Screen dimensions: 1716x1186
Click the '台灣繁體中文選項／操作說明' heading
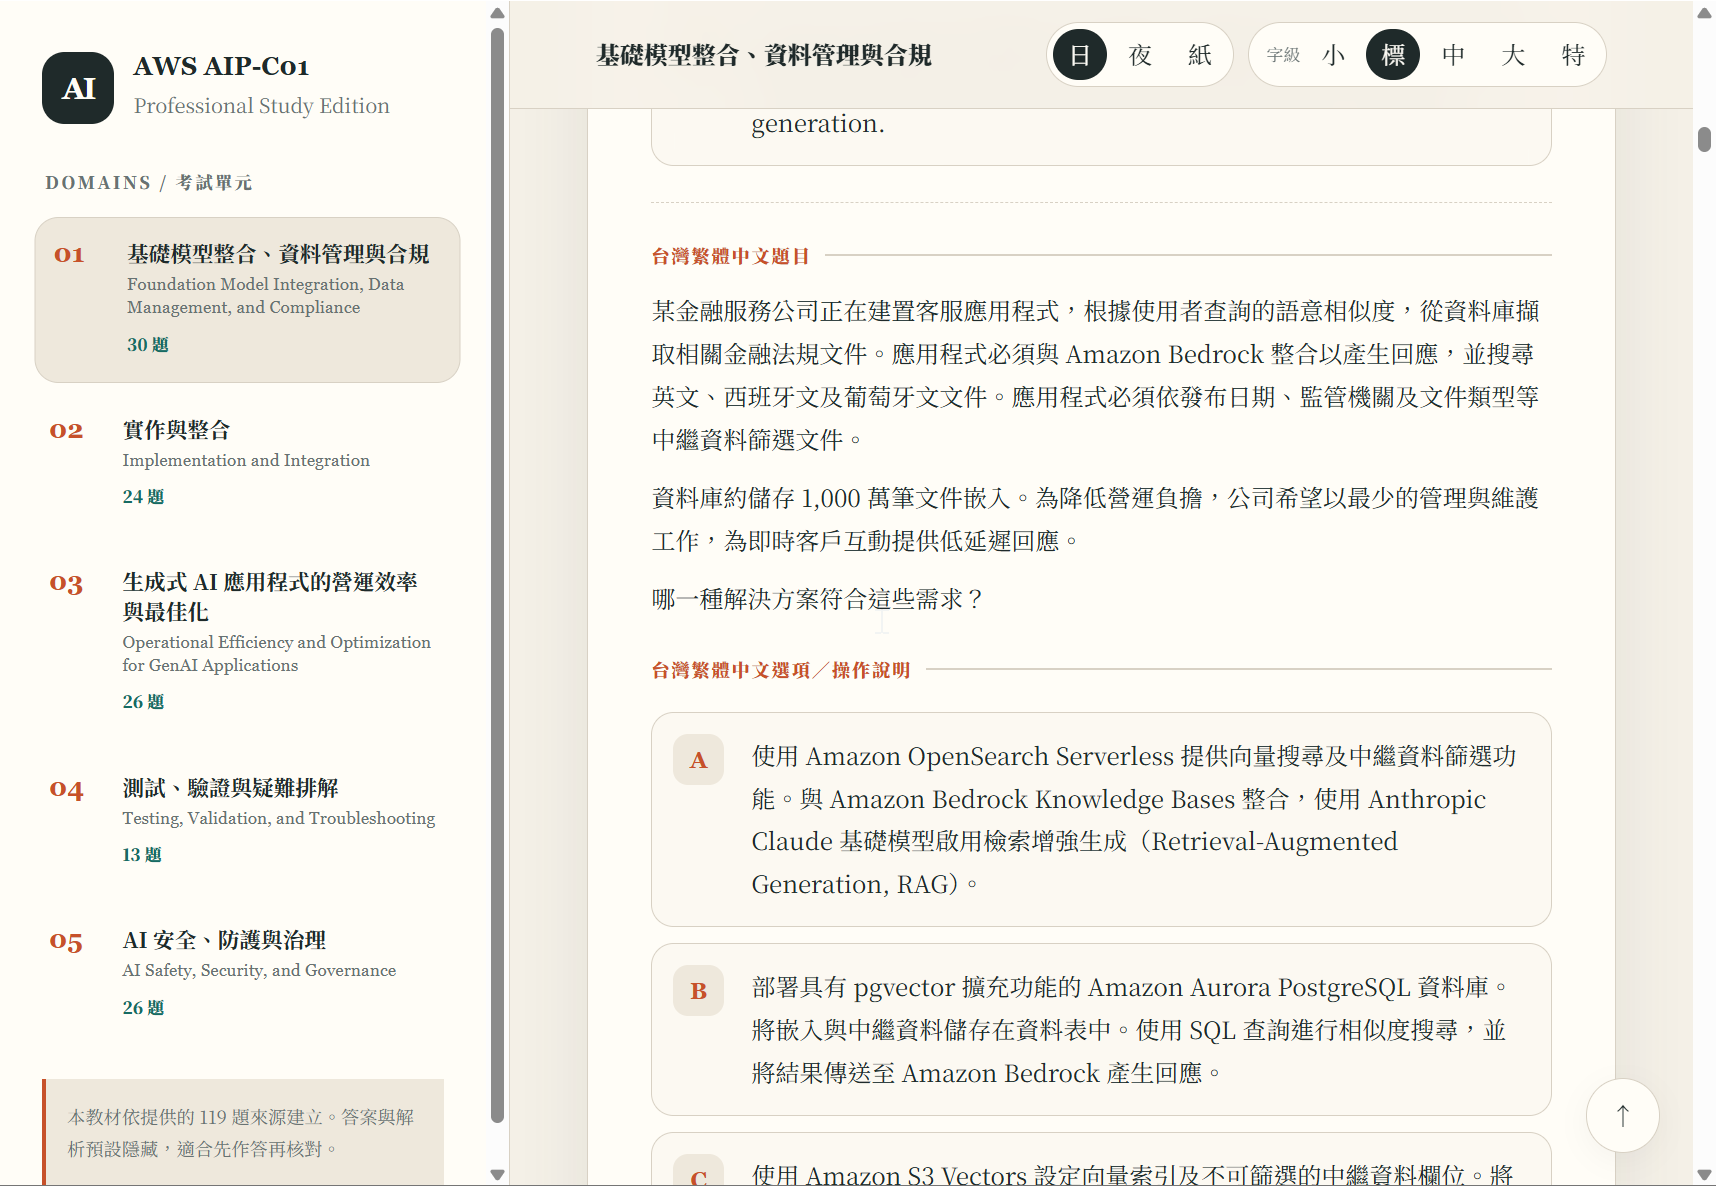pyautogui.click(x=781, y=670)
